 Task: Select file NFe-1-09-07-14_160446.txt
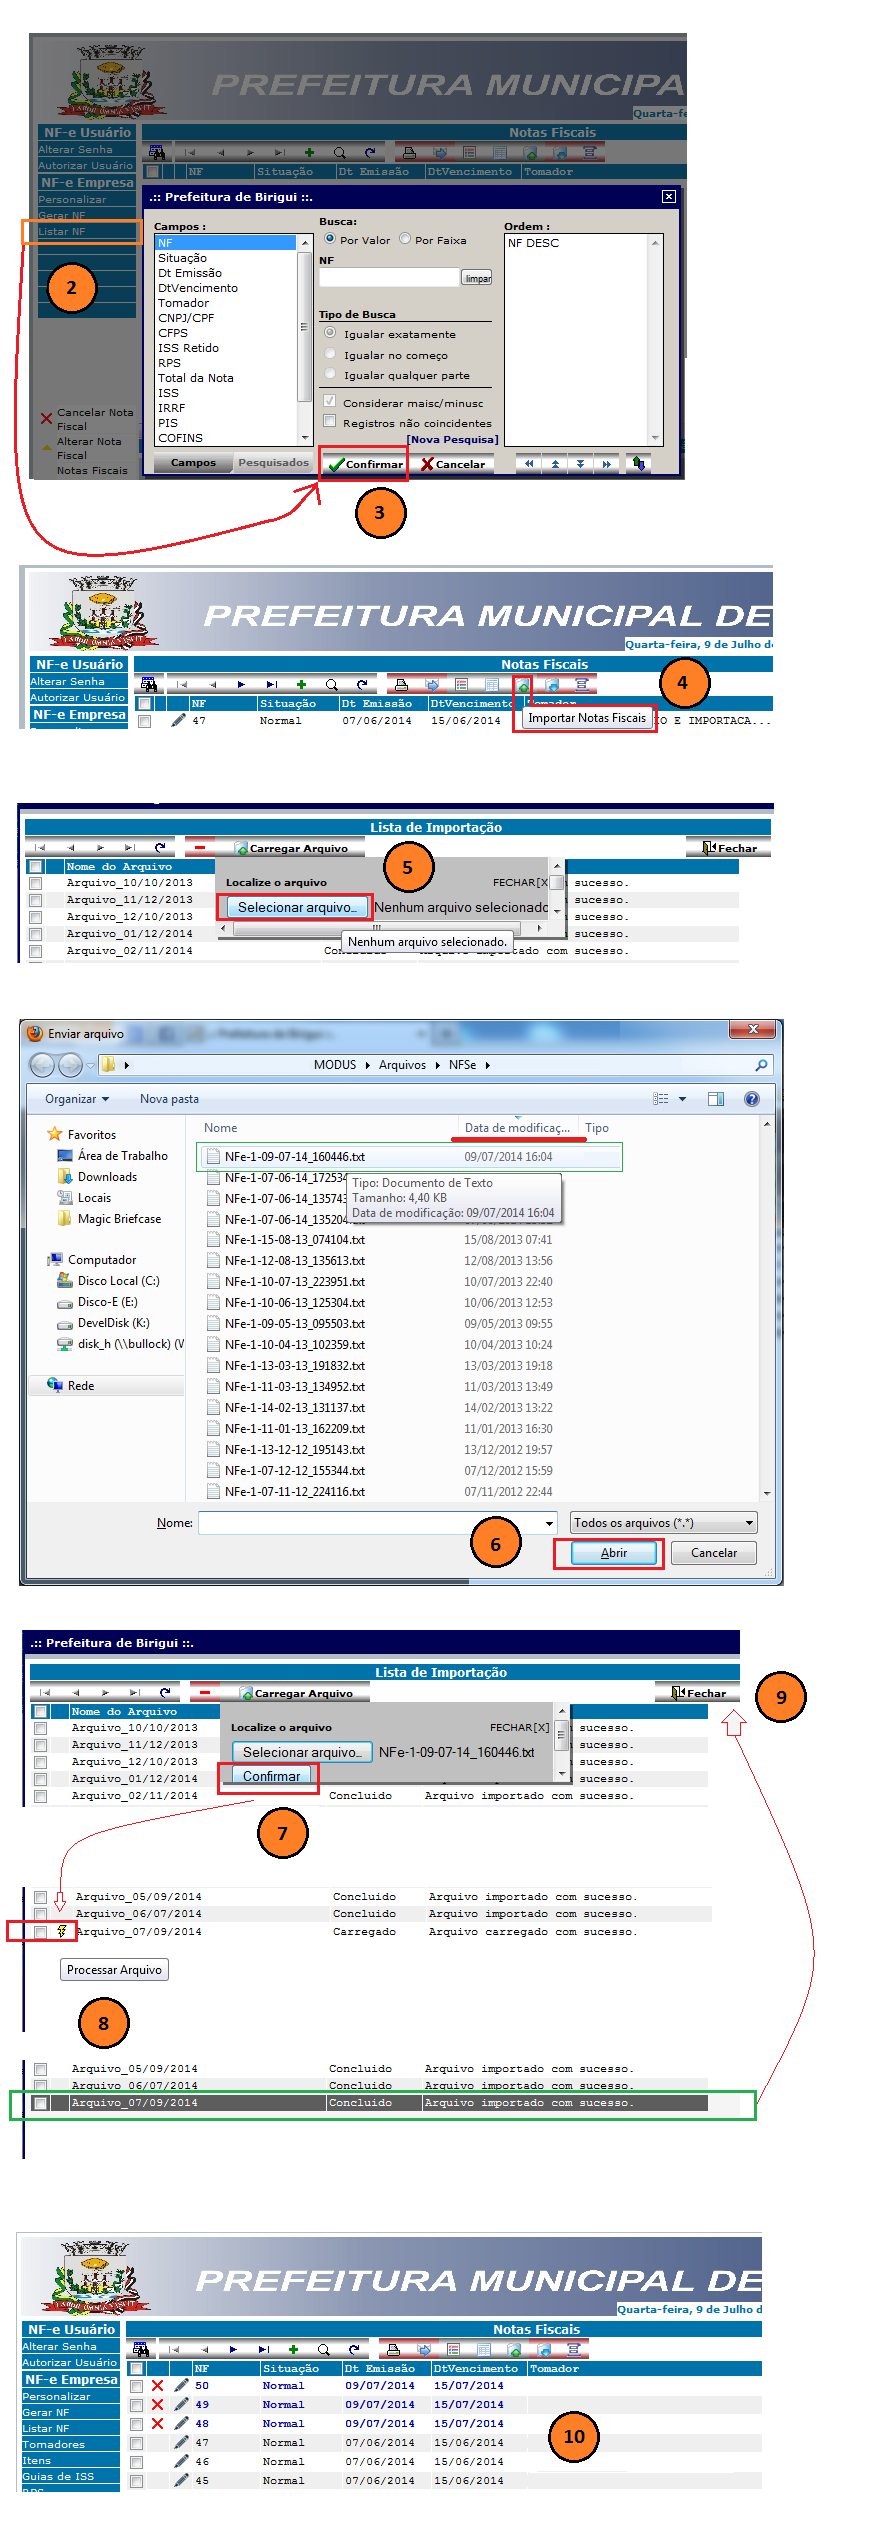click(295, 1157)
